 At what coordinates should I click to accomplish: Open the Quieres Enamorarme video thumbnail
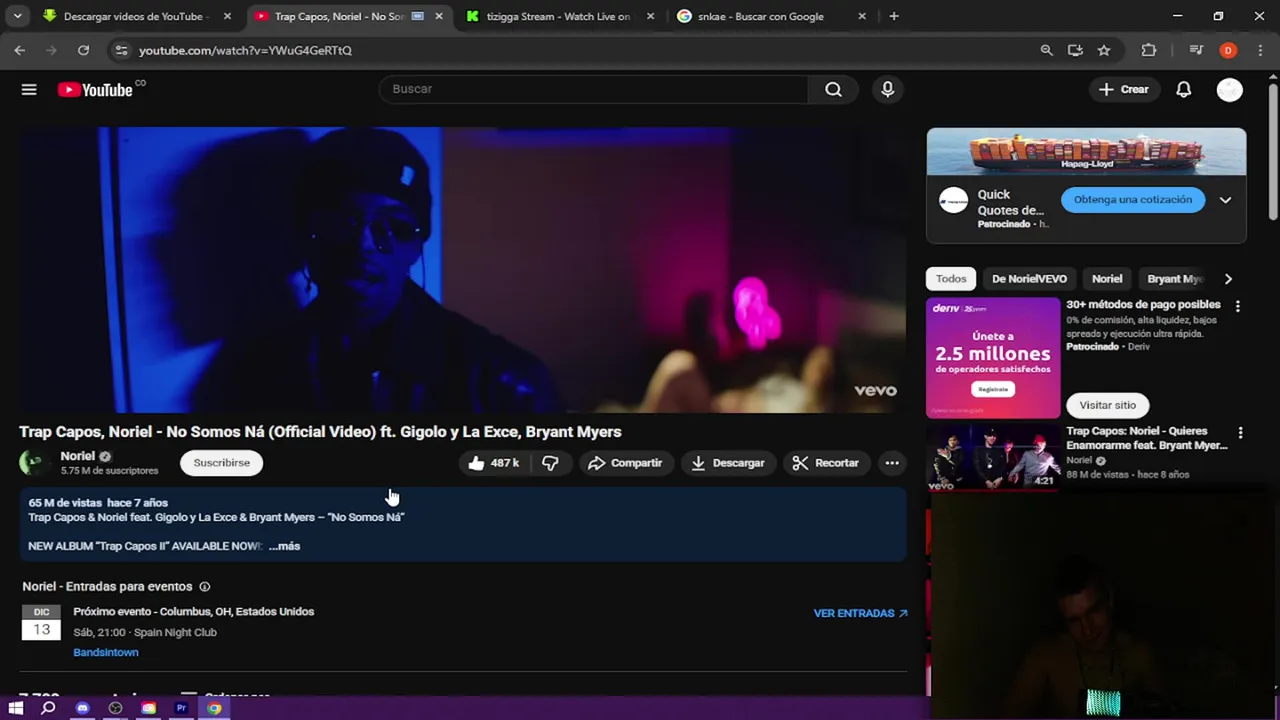pyautogui.click(x=993, y=457)
